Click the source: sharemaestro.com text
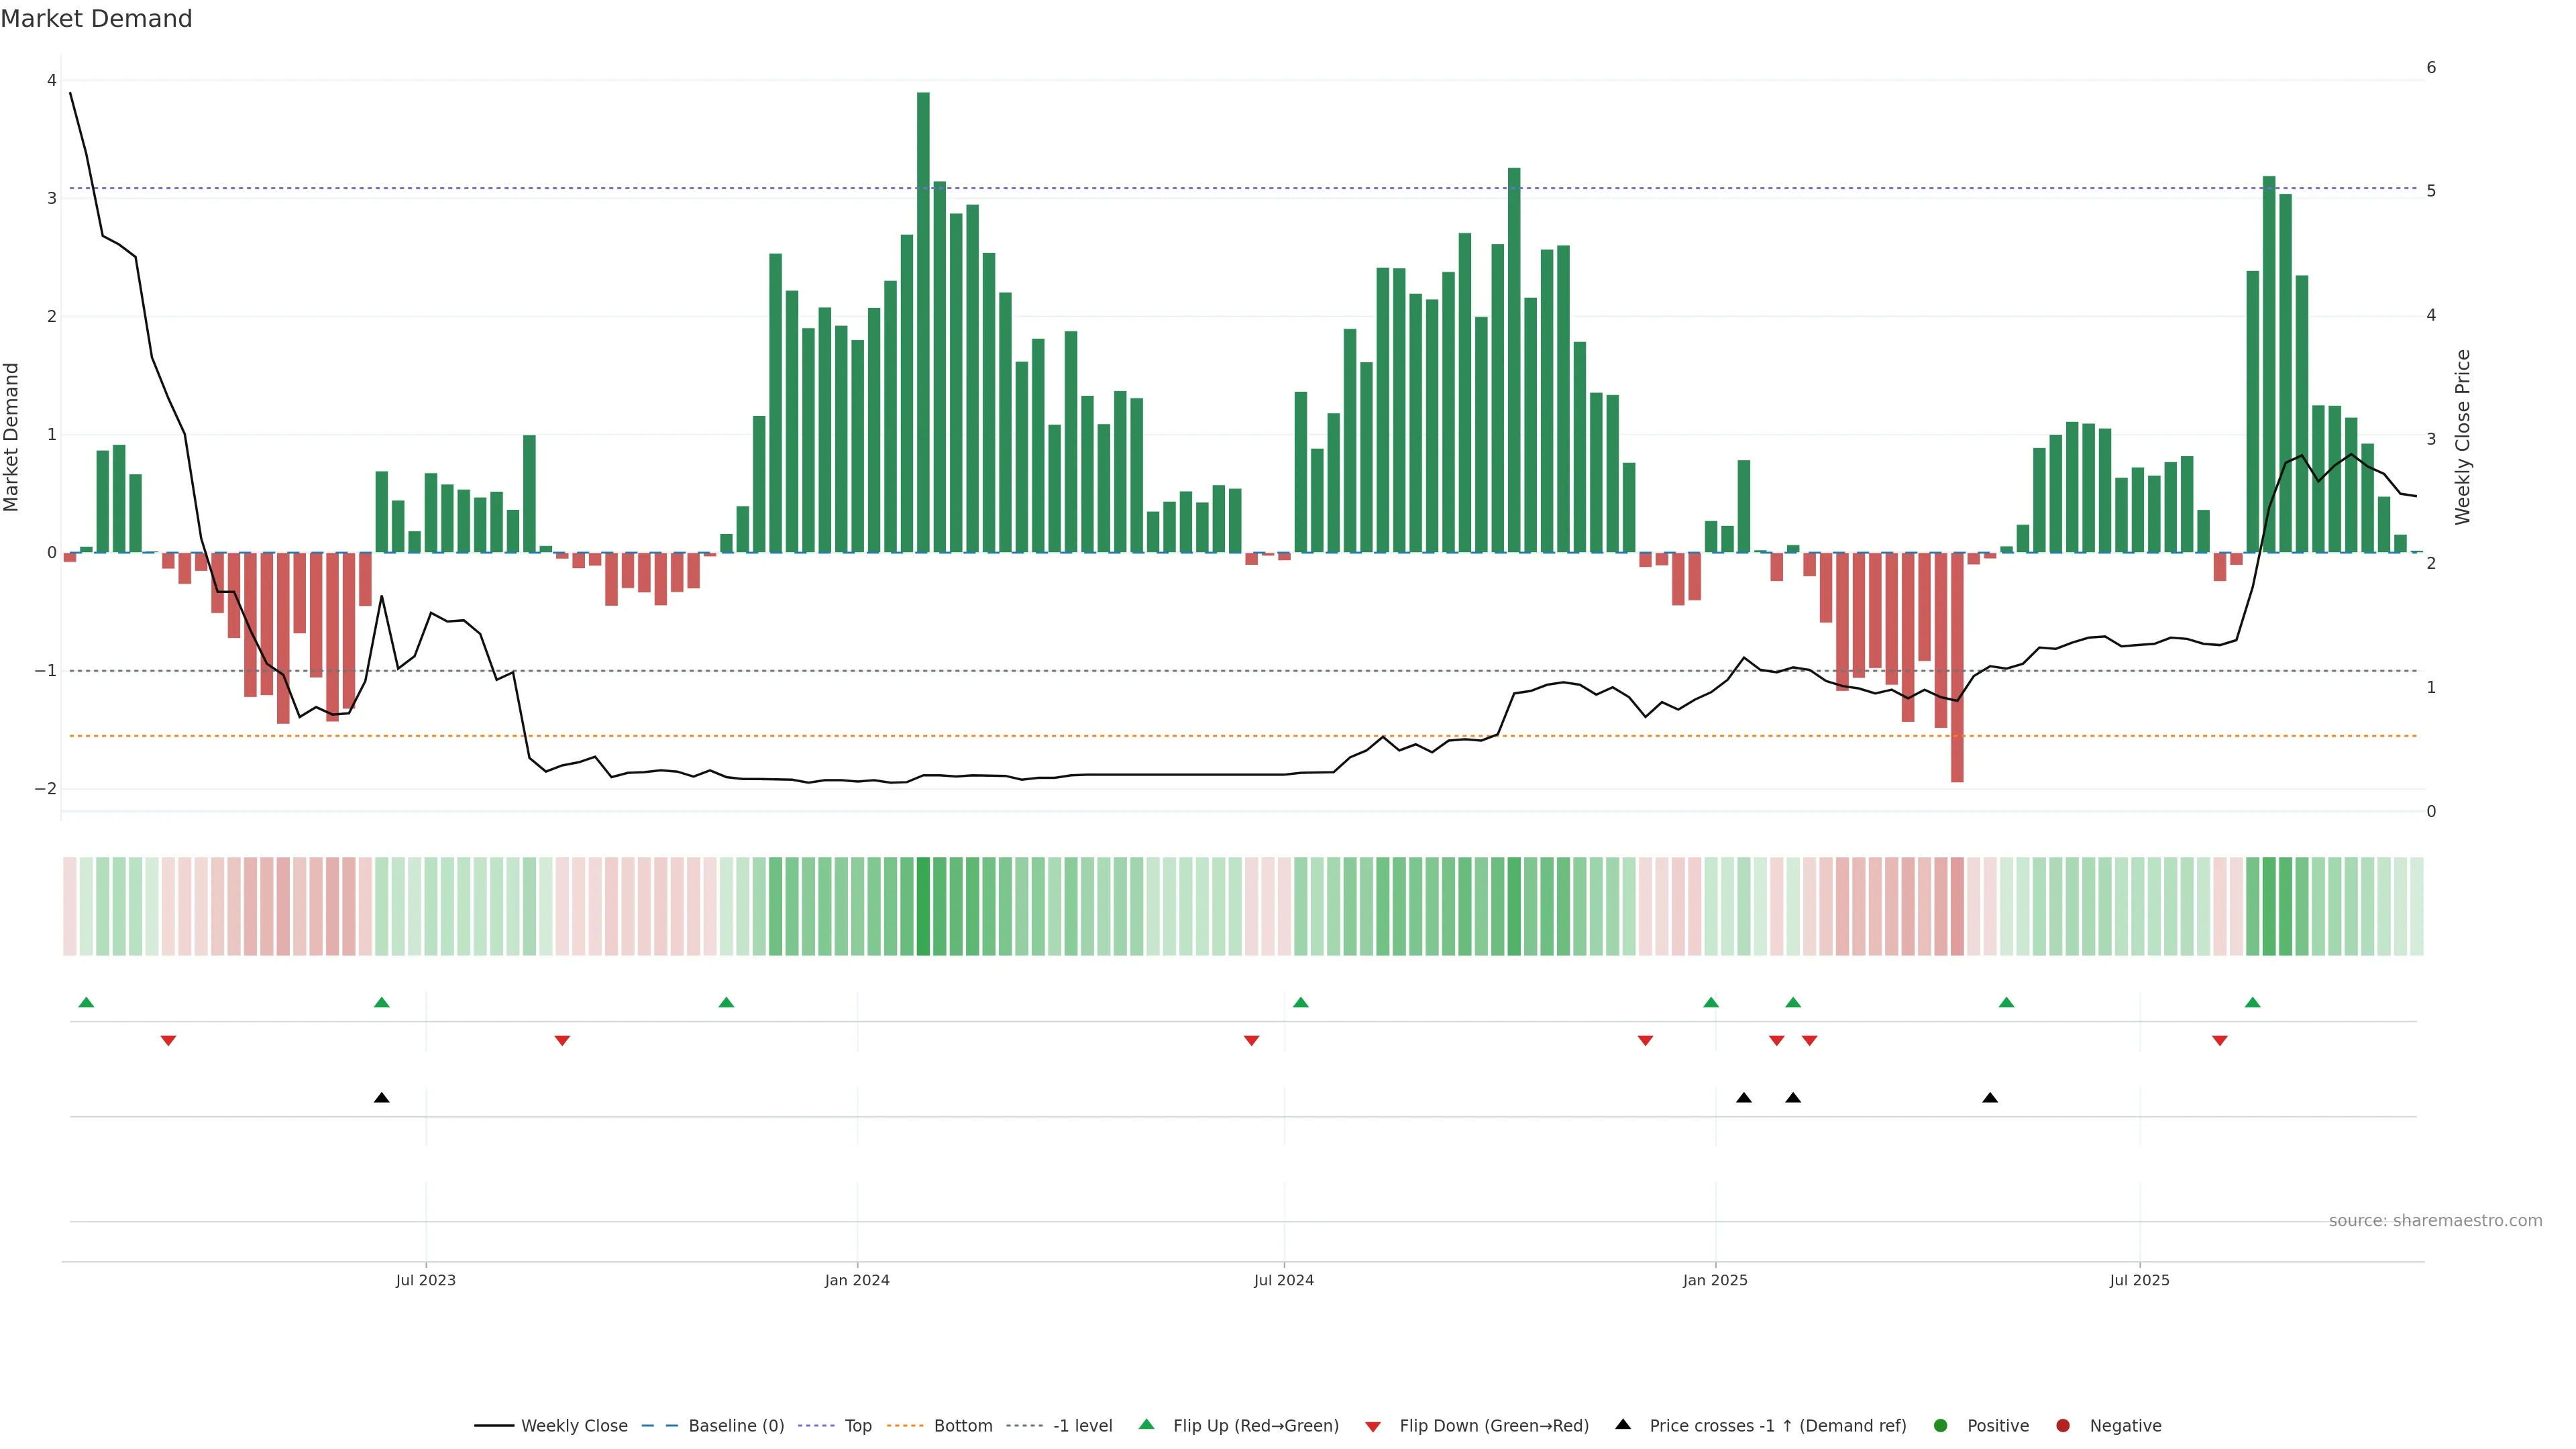2576x1449 pixels. [2435, 1221]
